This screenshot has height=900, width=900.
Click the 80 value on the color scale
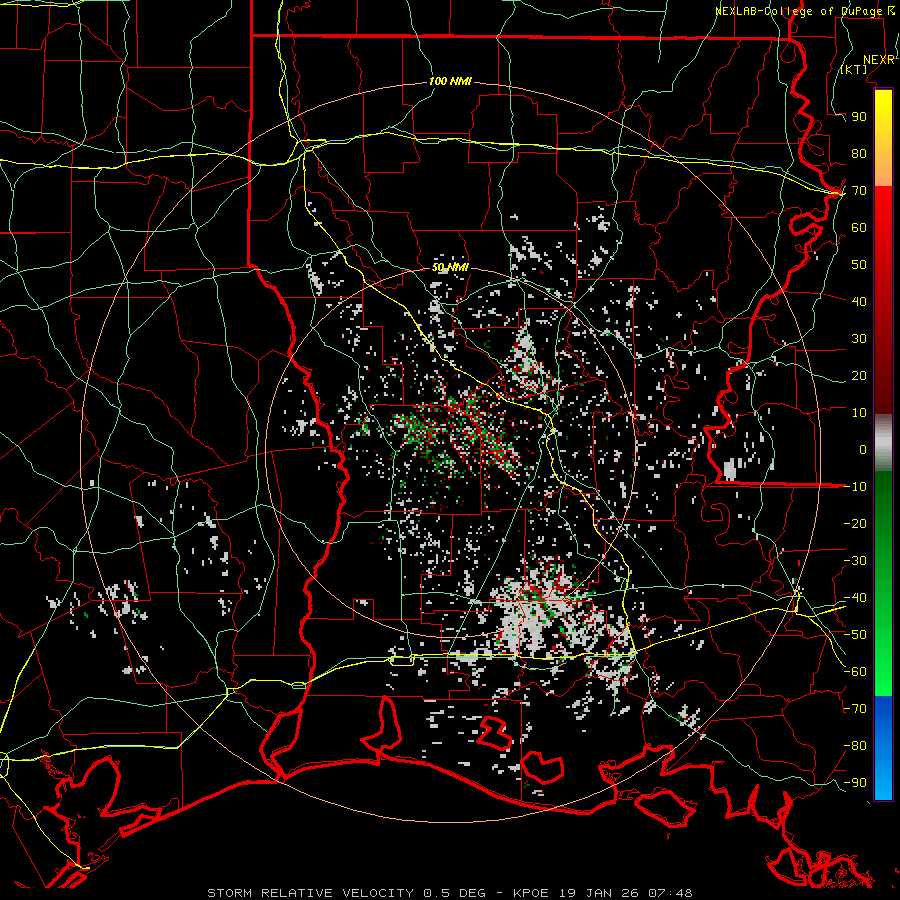859,154
